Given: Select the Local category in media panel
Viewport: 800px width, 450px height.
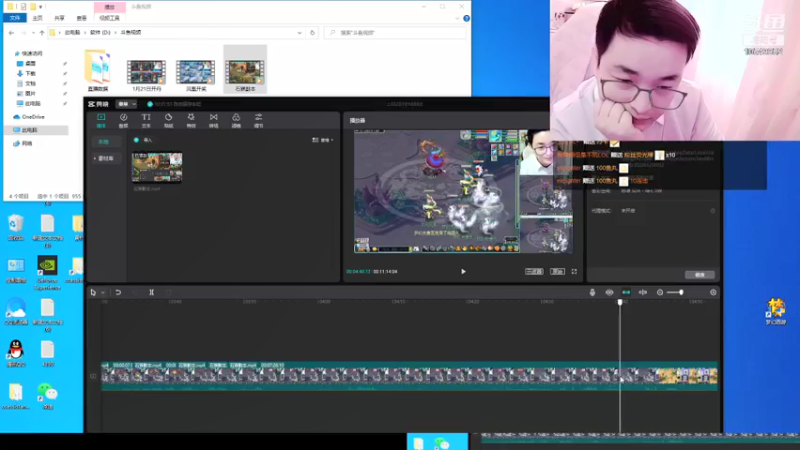Looking at the screenshot, I should (106, 141).
